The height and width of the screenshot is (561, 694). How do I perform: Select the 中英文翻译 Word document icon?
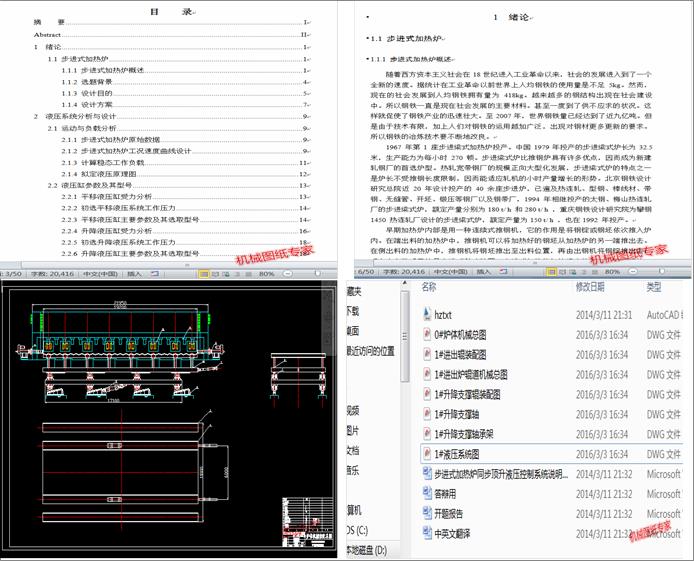click(x=427, y=533)
